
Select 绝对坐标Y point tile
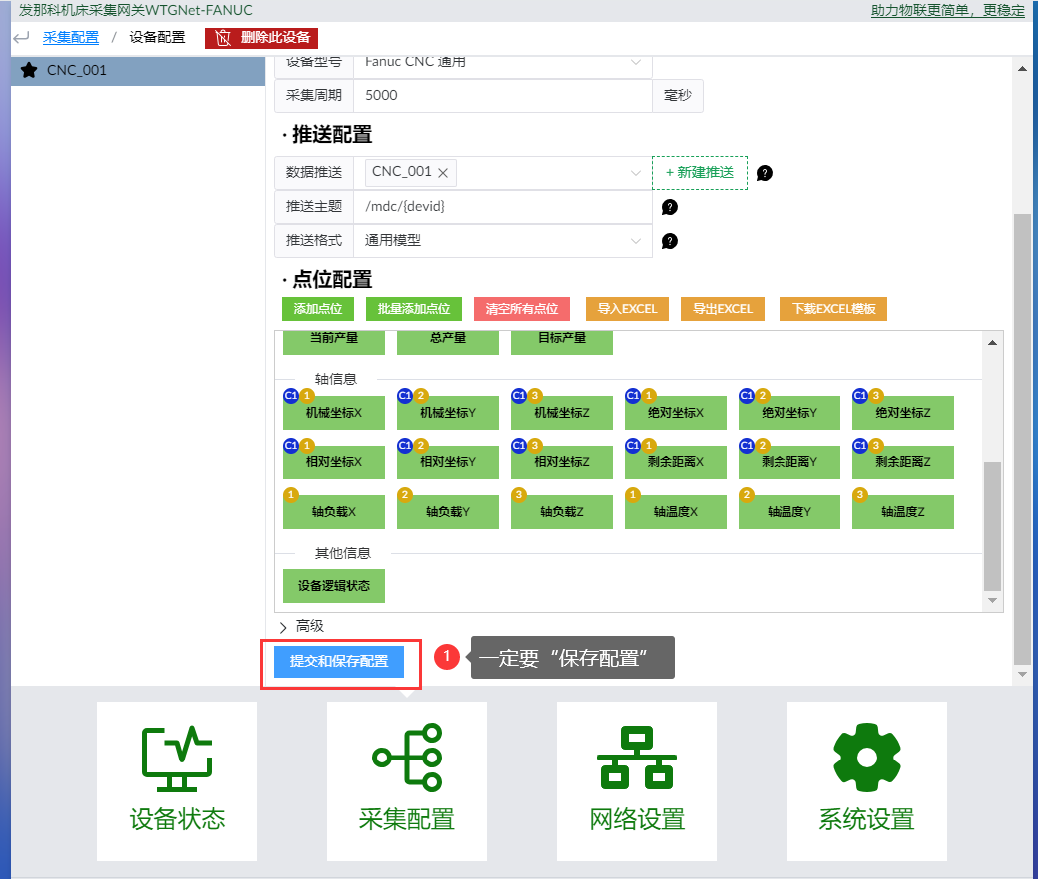pos(789,413)
